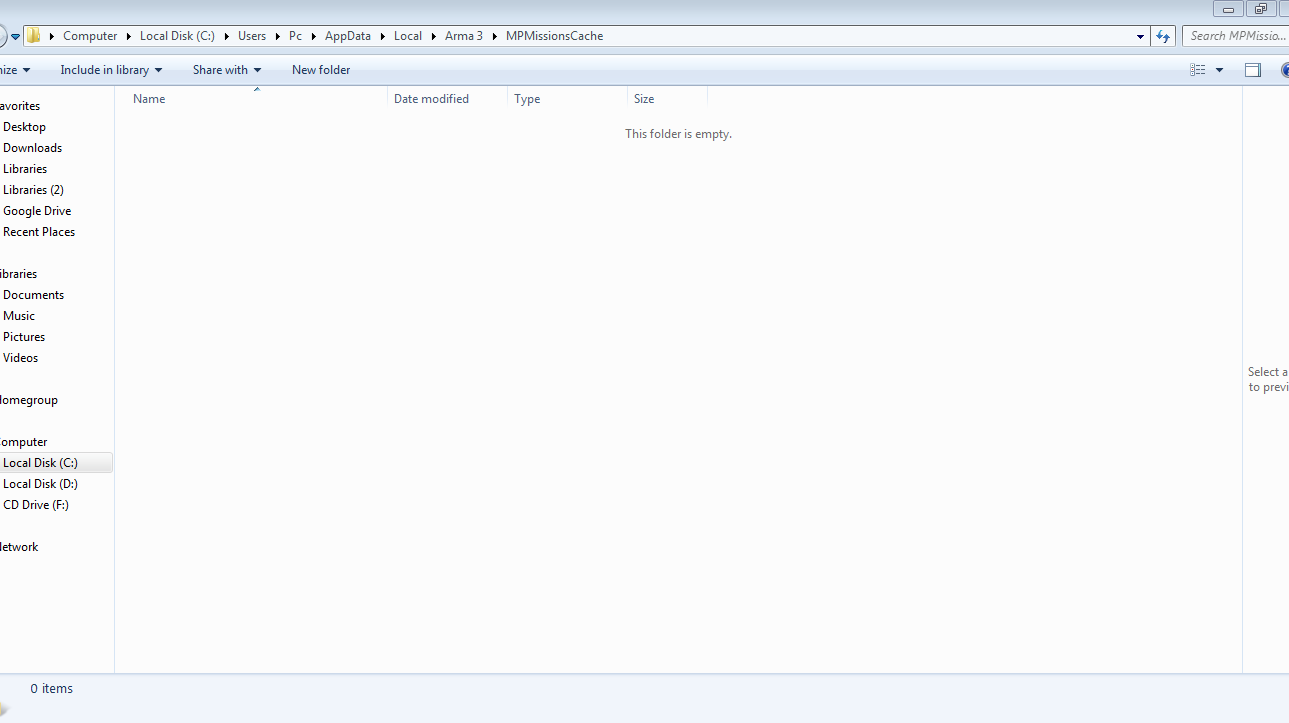Expand the arrow after Arma 3 in the address bar
Screen dimensions: 1289x723
point(494,36)
